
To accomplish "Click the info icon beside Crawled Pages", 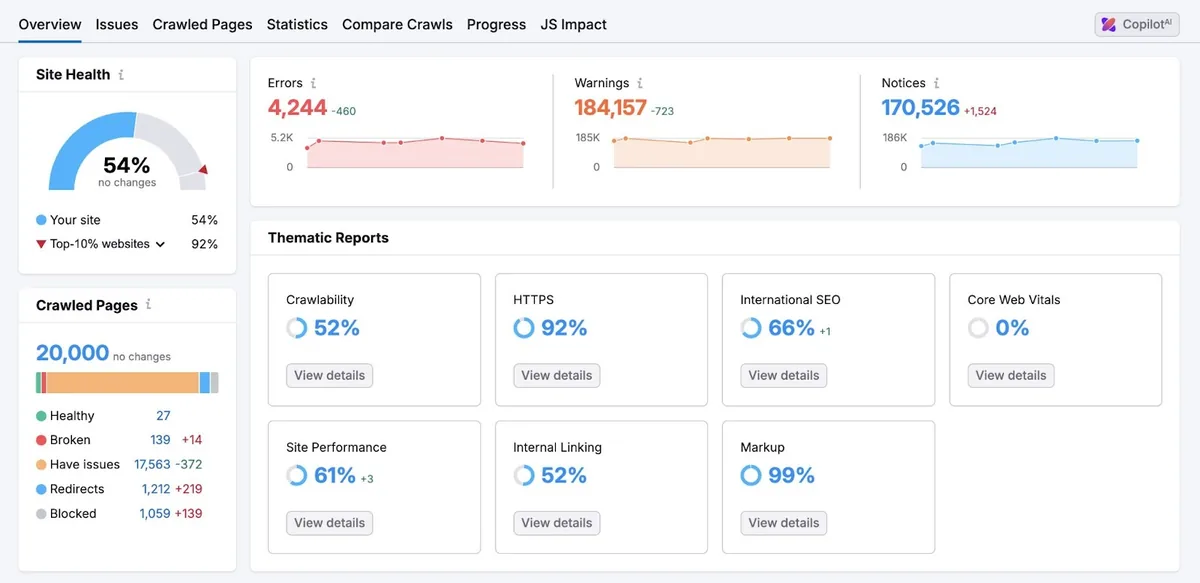I will click(x=149, y=305).
